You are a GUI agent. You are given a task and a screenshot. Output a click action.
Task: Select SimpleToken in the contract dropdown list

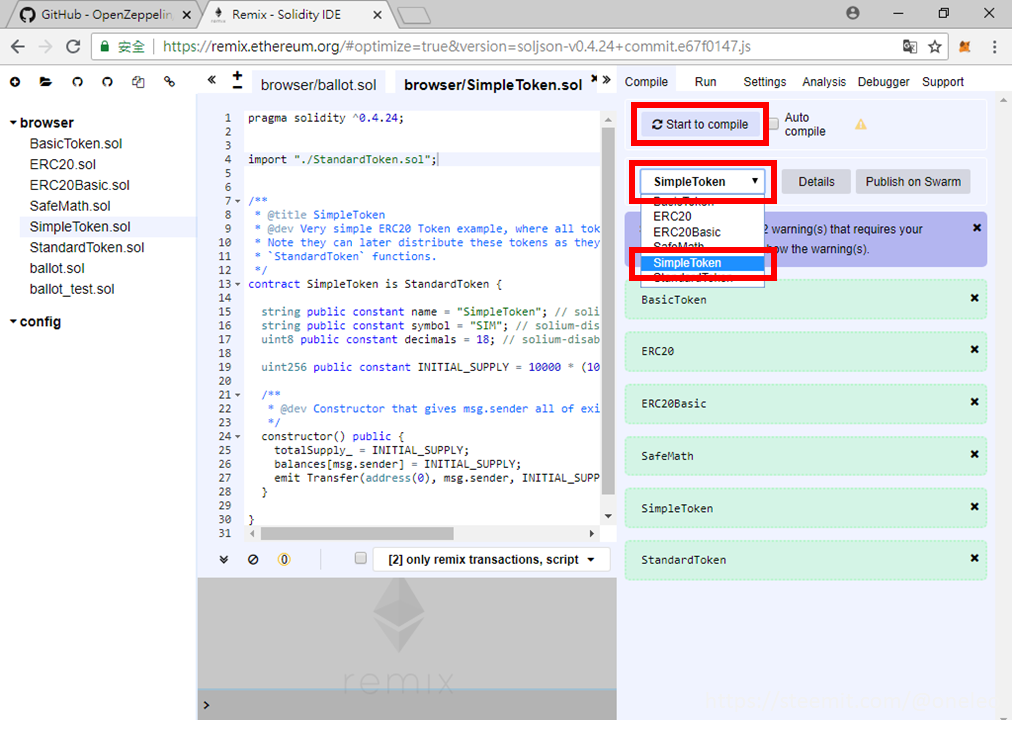(x=702, y=263)
